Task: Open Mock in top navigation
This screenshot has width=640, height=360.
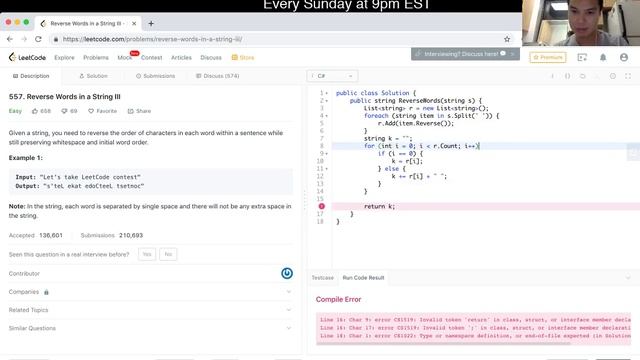Action: coord(124,58)
